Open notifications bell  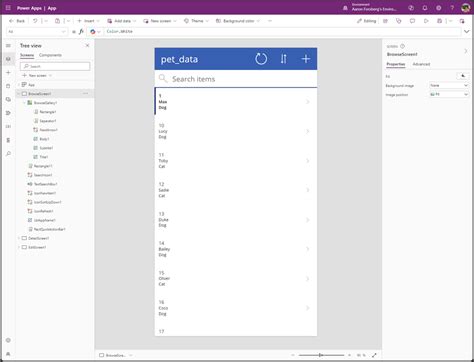coord(425,8)
